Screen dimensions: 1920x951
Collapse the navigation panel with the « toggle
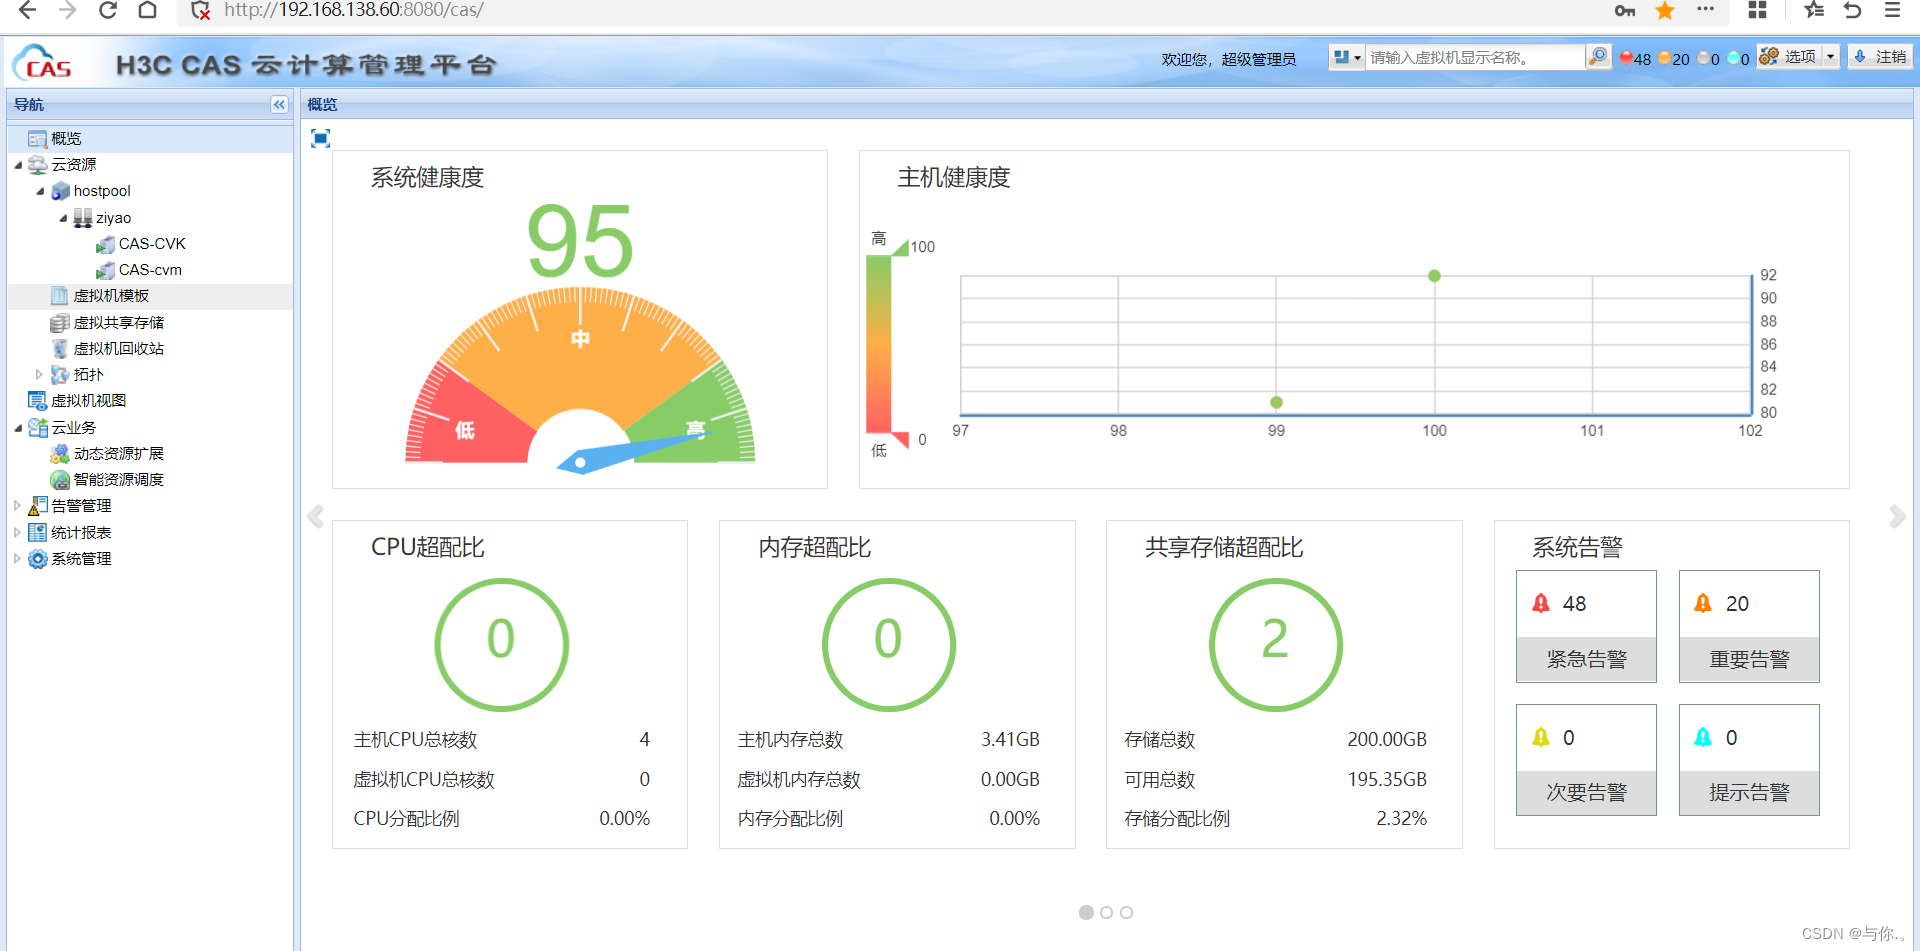[x=278, y=104]
